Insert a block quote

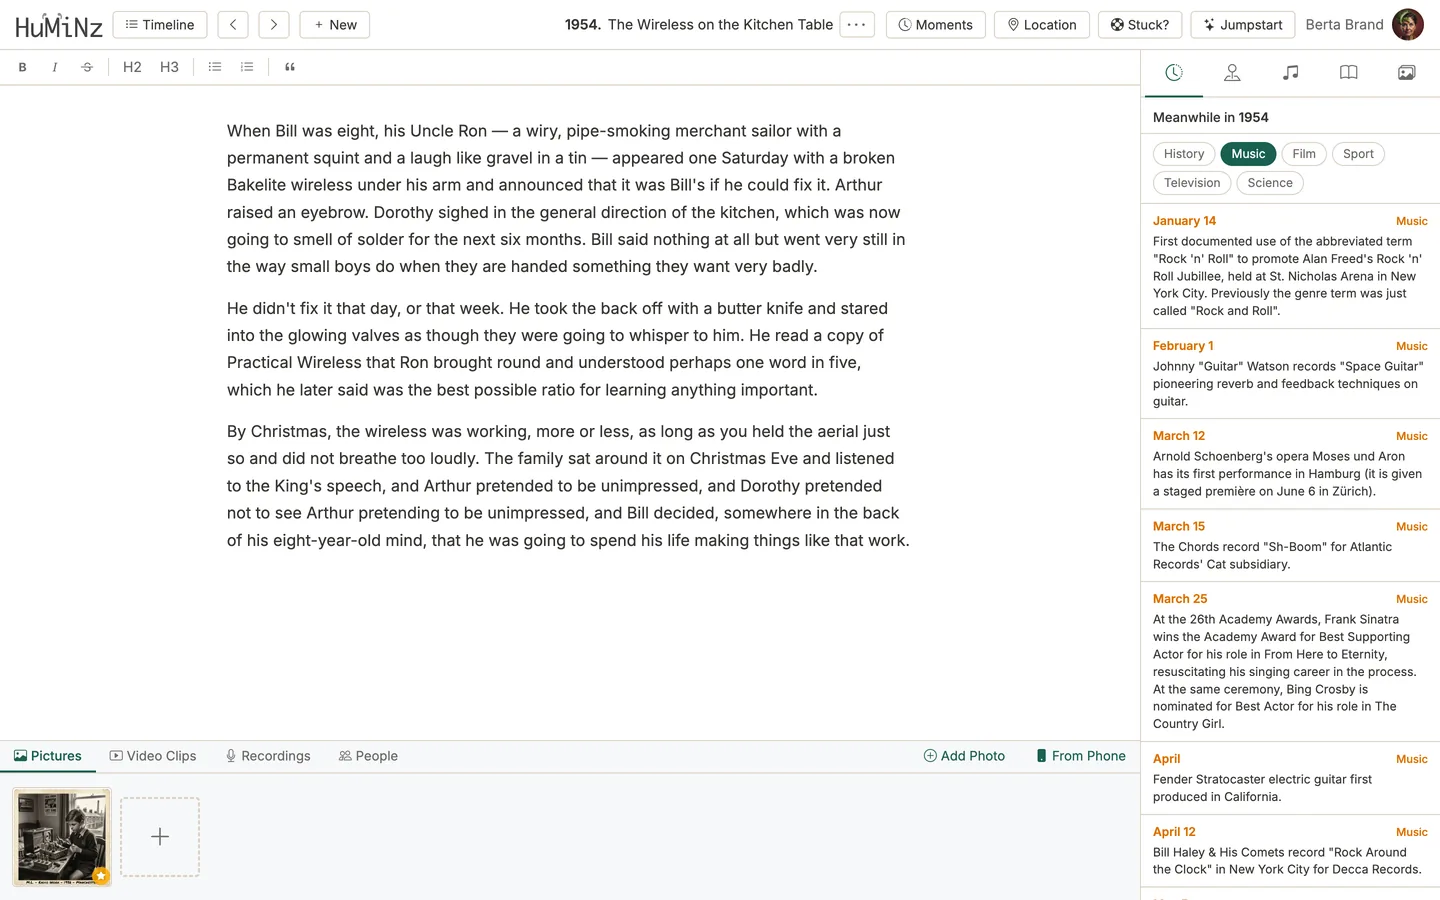pos(290,67)
